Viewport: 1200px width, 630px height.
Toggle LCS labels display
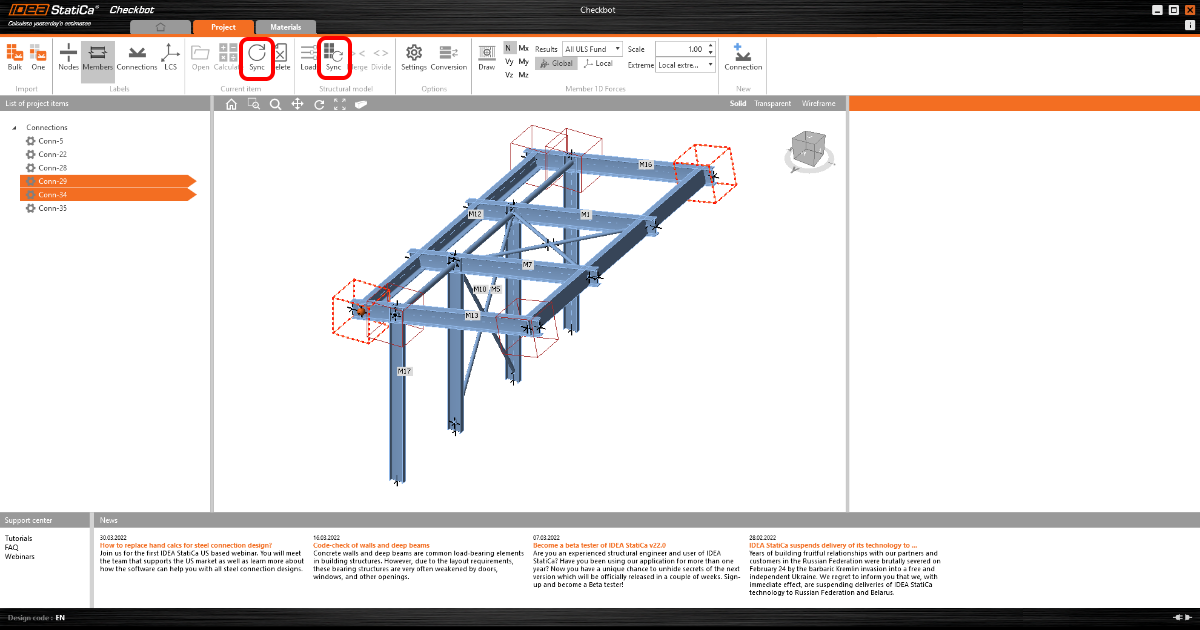171,56
